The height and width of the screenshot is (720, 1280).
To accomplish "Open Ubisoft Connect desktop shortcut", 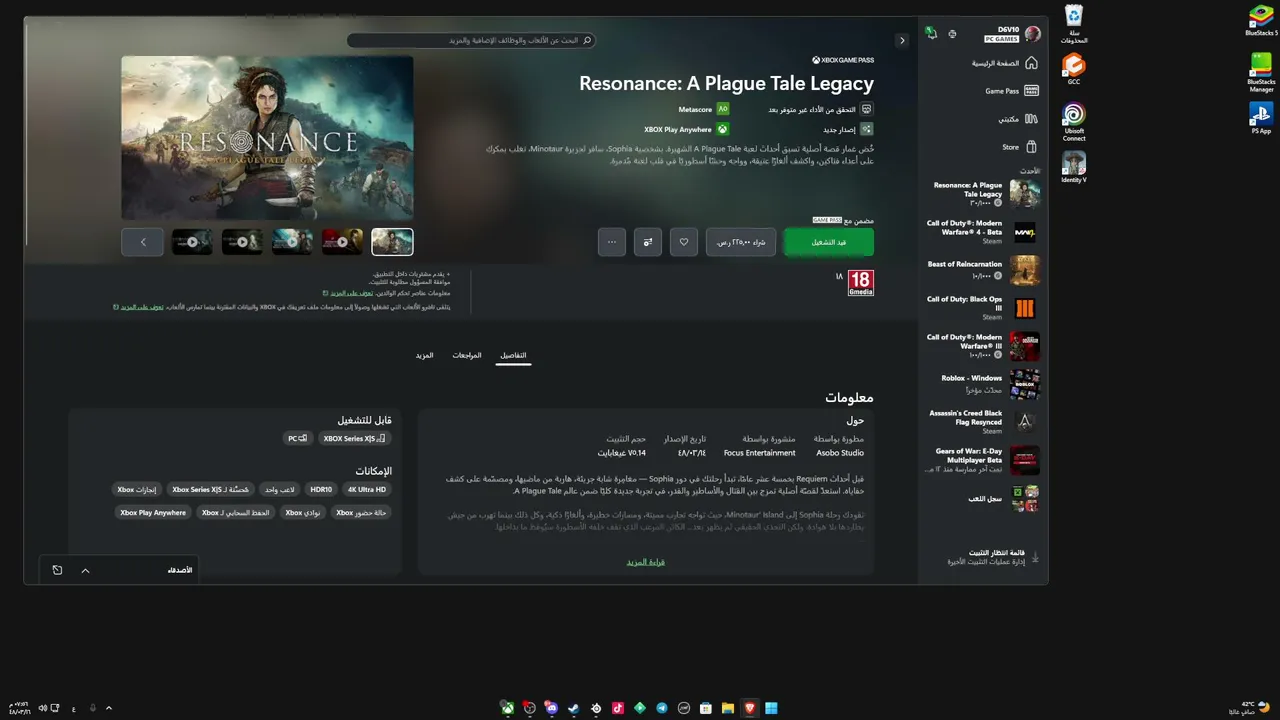I will click(1074, 121).
